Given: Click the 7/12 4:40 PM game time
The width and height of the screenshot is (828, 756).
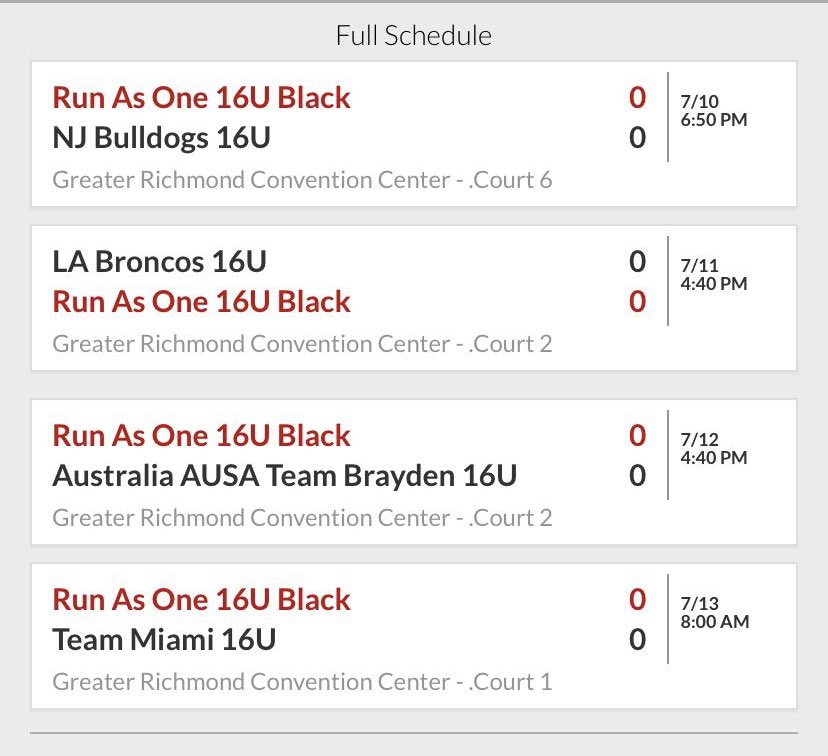Looking at the screenshot, I should point(713,448).
